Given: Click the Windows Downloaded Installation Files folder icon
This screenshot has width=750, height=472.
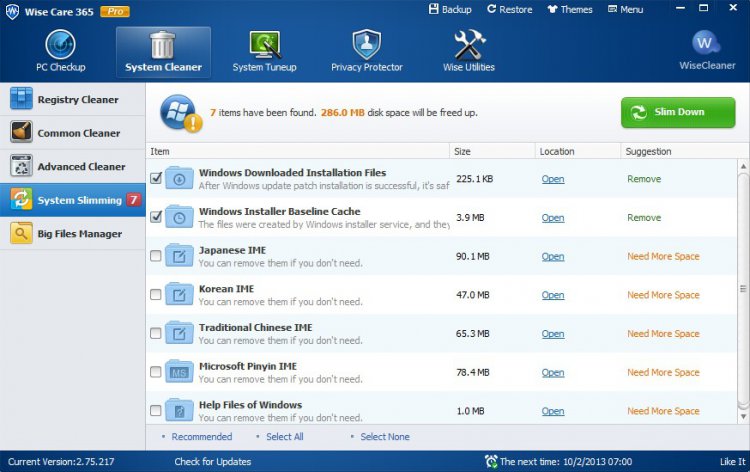Looking at the screenshot, I should click(x=179, y=178).
